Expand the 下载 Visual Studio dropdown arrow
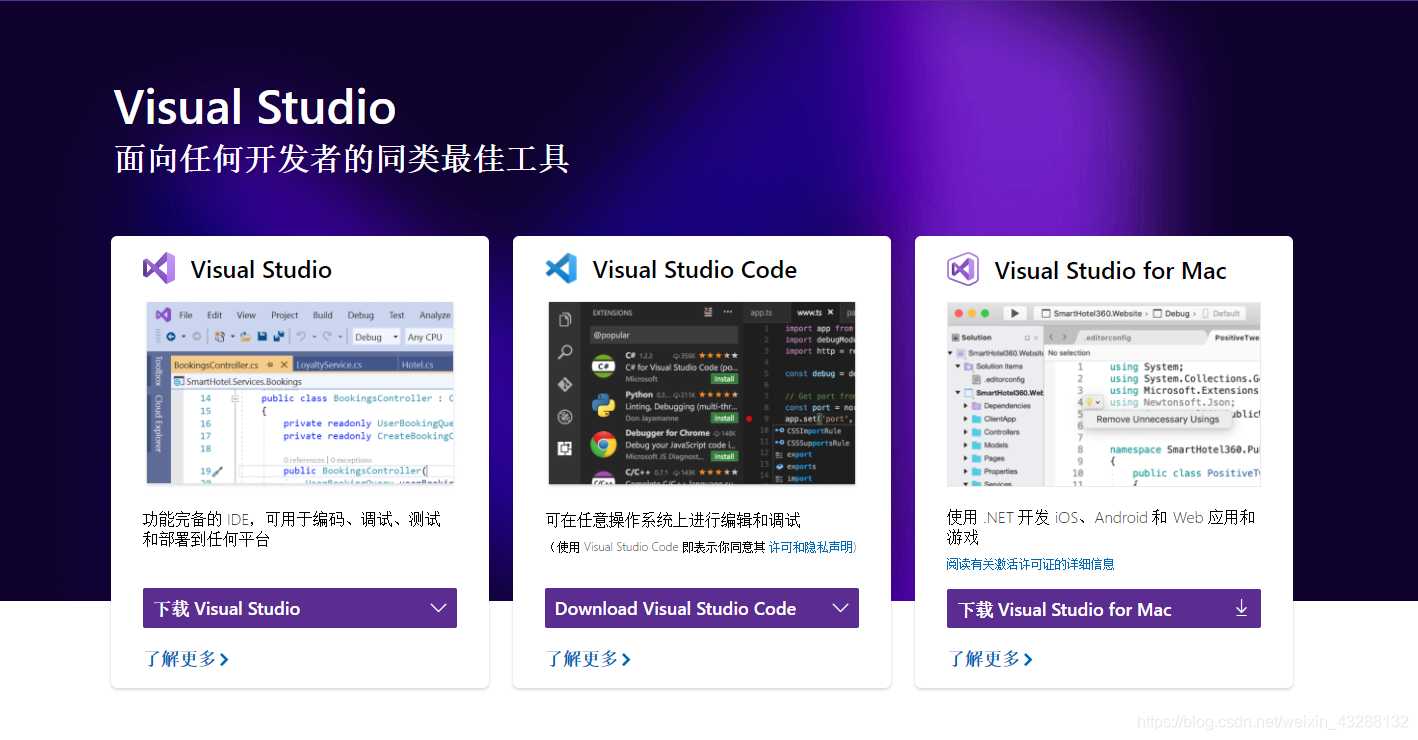The image size is (1418, 740). [x=439, y=608]
